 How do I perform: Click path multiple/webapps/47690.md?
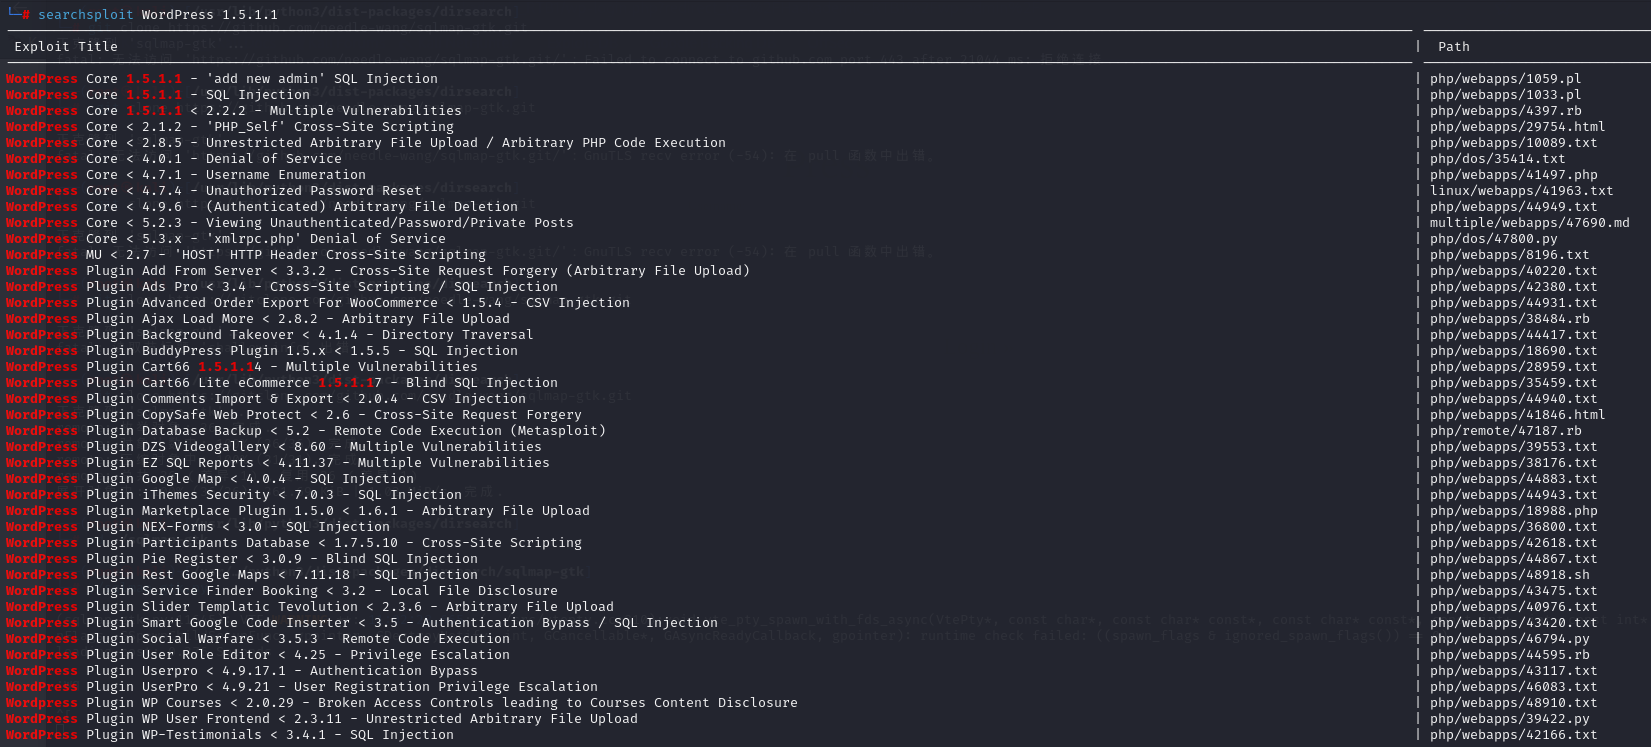[x=1529, y=222]
